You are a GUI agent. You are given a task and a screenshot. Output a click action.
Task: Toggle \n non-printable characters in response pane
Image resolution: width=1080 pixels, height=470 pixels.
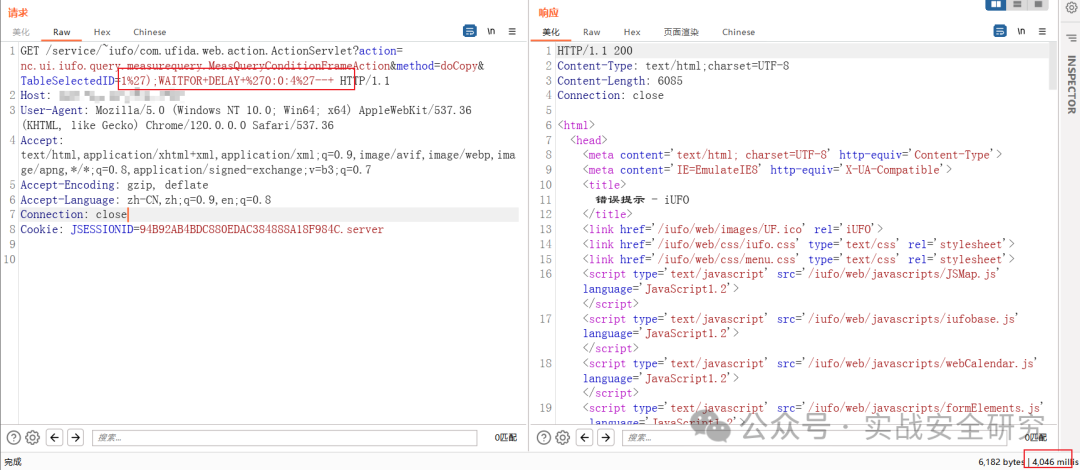[x=1021, y=31]
